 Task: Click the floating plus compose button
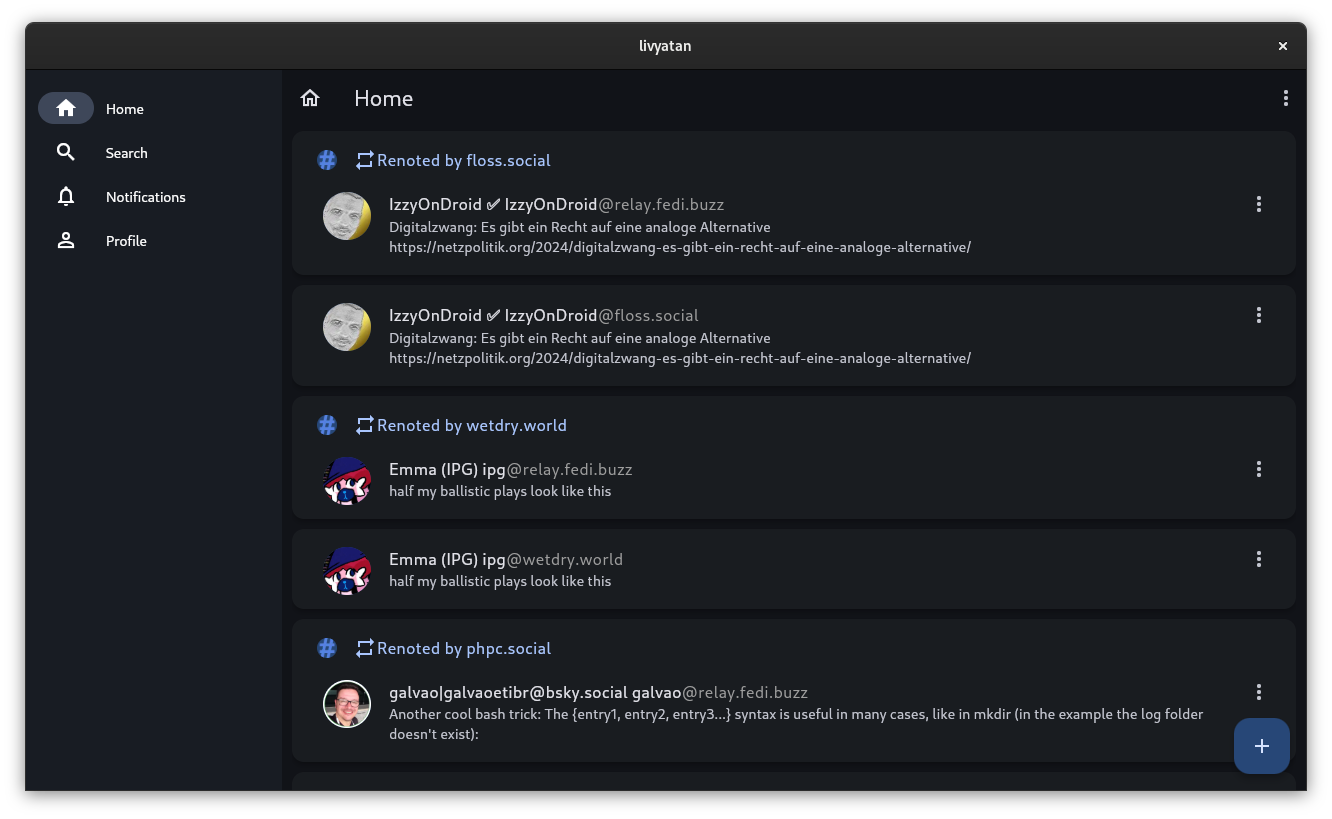click(1261, 746)
